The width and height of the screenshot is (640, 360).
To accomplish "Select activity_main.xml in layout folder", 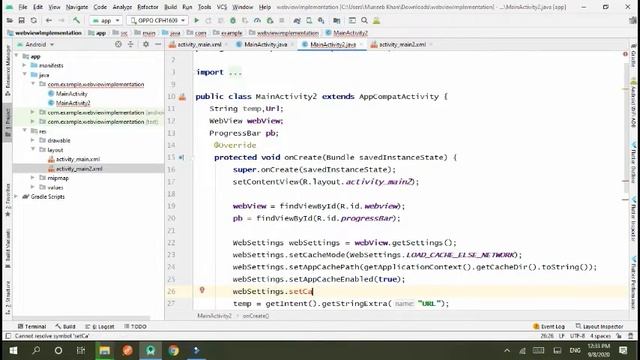I will click(x=78, y=159).
